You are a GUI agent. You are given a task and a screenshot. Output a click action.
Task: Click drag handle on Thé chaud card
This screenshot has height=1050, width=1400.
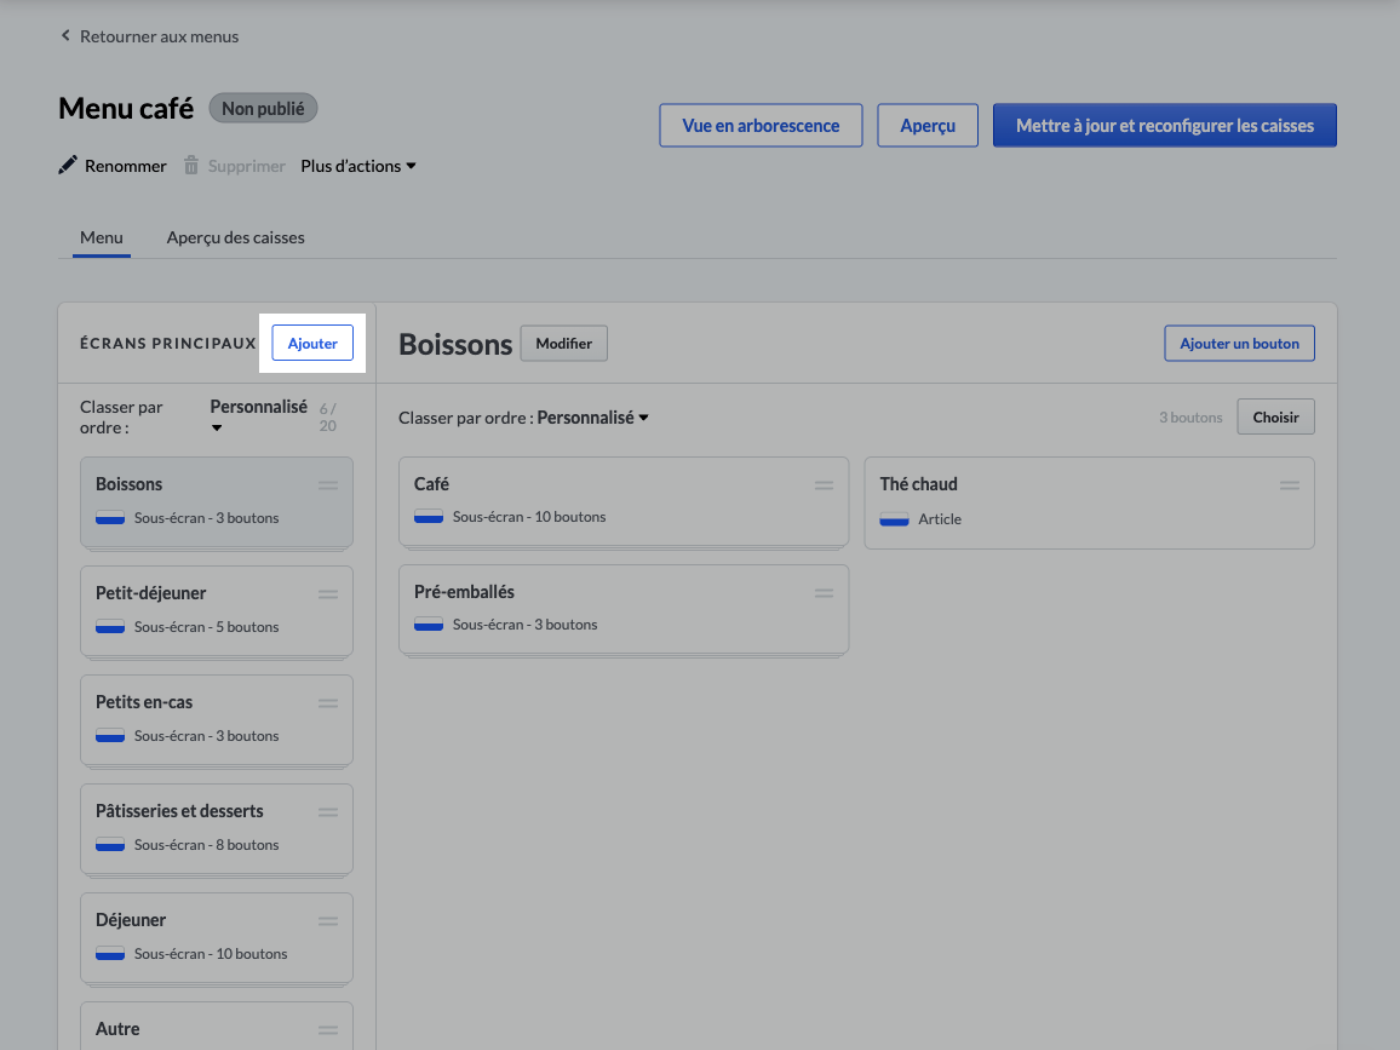click(x=1290, y=485)
